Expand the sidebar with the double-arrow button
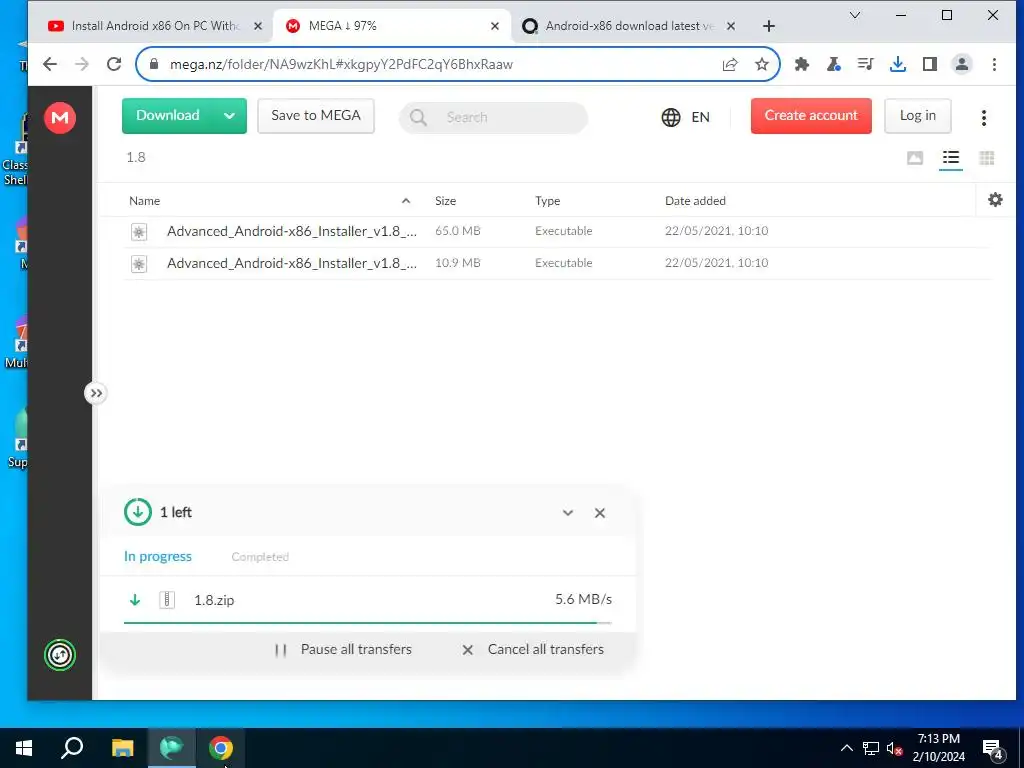1024x768 pixels. pyautogui.click(x=96, y=393)
